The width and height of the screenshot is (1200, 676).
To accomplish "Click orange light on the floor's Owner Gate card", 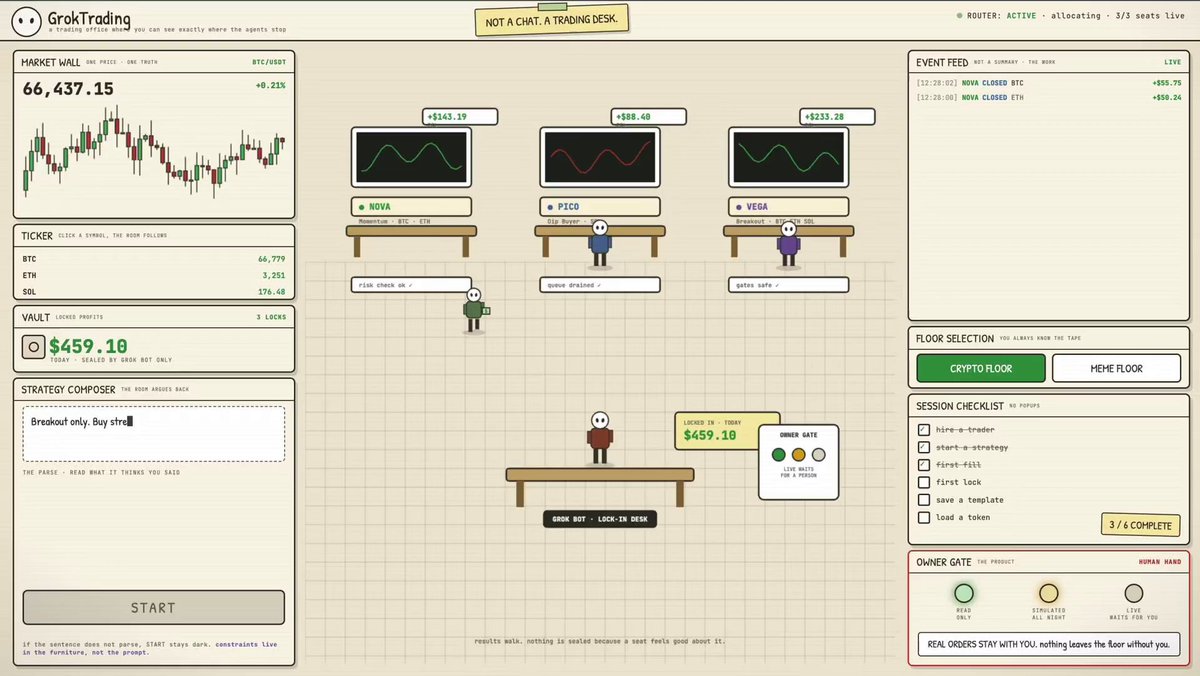I will 798,455.
